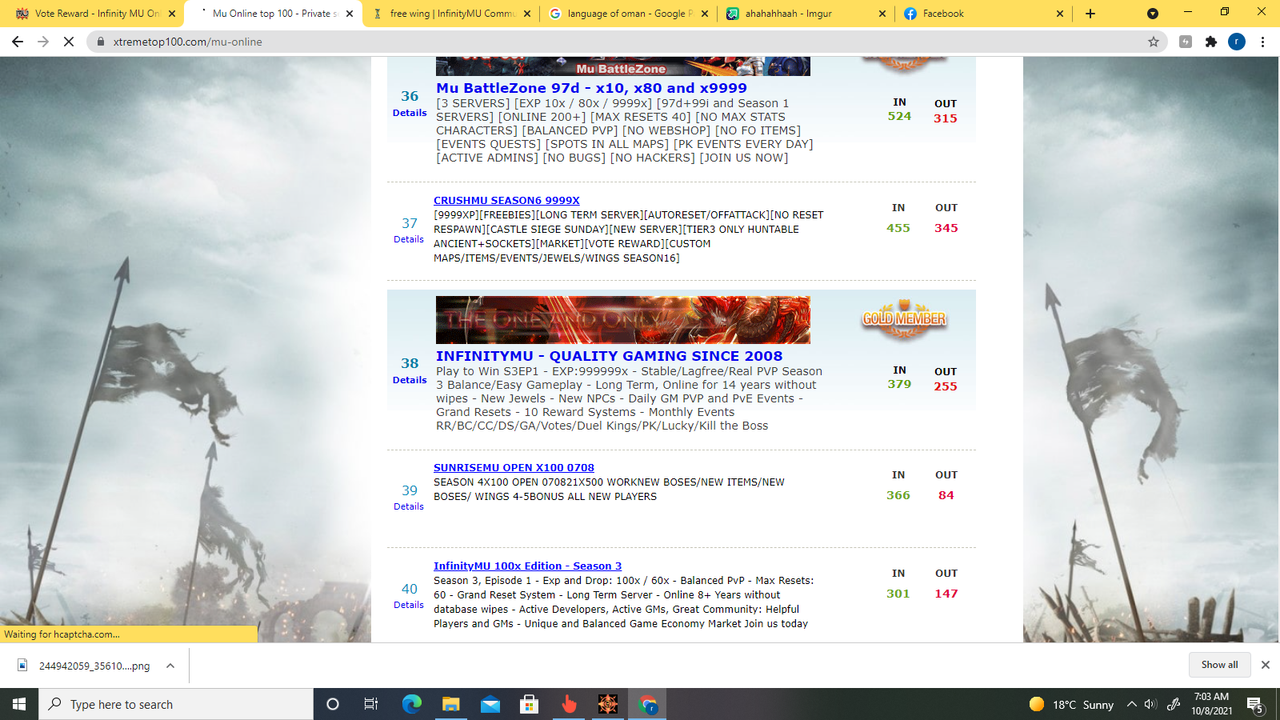Click OUT count 255 for InfinityMU
This screenshot has width=1280, height=720.
coord(945,386)
